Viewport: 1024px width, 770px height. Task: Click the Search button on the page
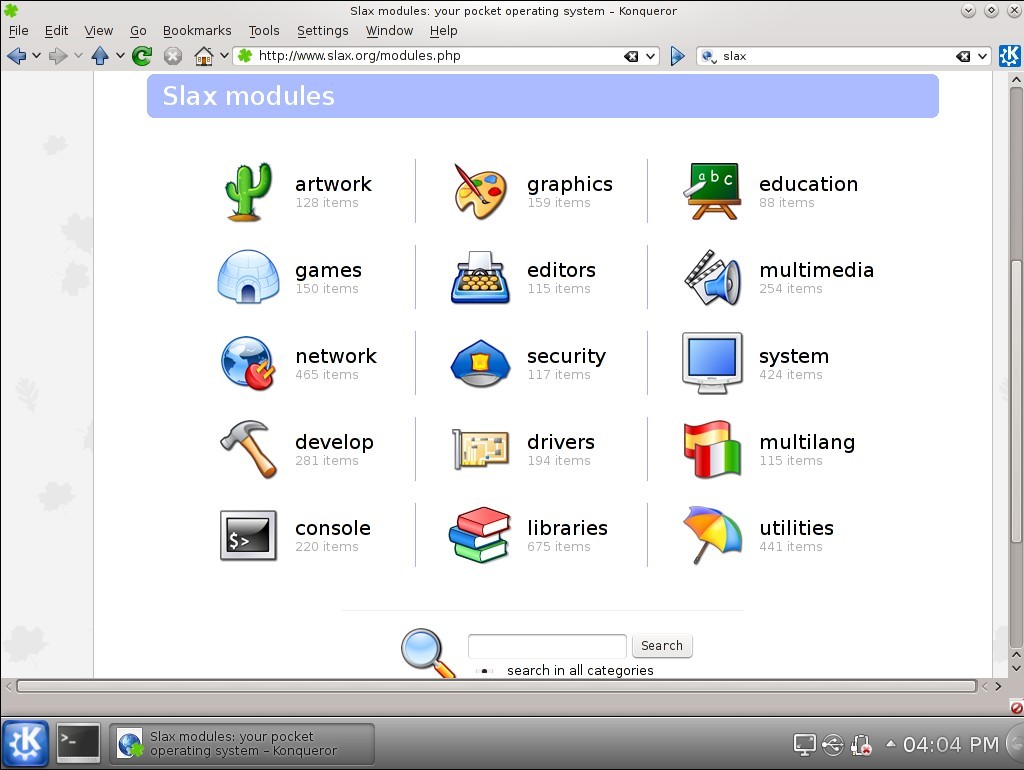point(662,646)
